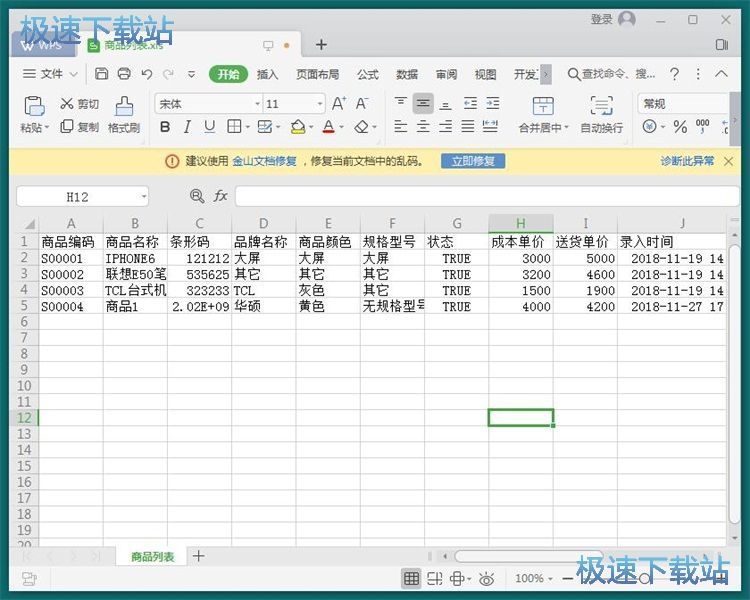The width and height of the screenshot is (750, 600).
Task: Click the Save icon in quick access toolbar
Action: [x=101, y=74]
